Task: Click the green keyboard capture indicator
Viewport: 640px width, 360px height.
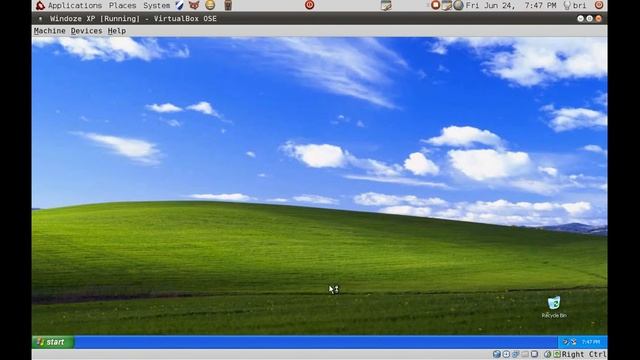Action: coord(557,354)
